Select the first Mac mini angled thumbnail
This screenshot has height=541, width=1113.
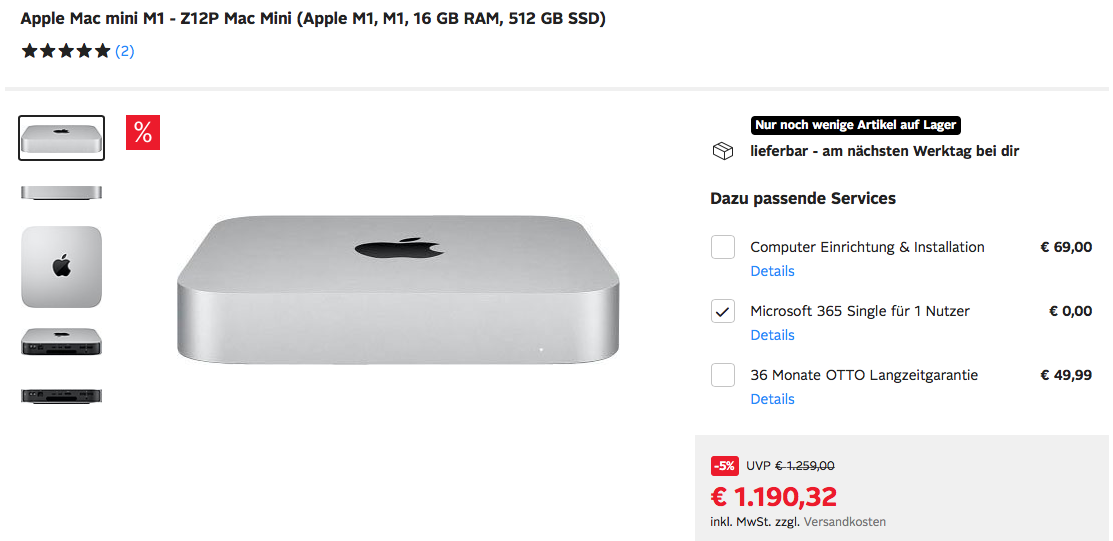[61, 138]
